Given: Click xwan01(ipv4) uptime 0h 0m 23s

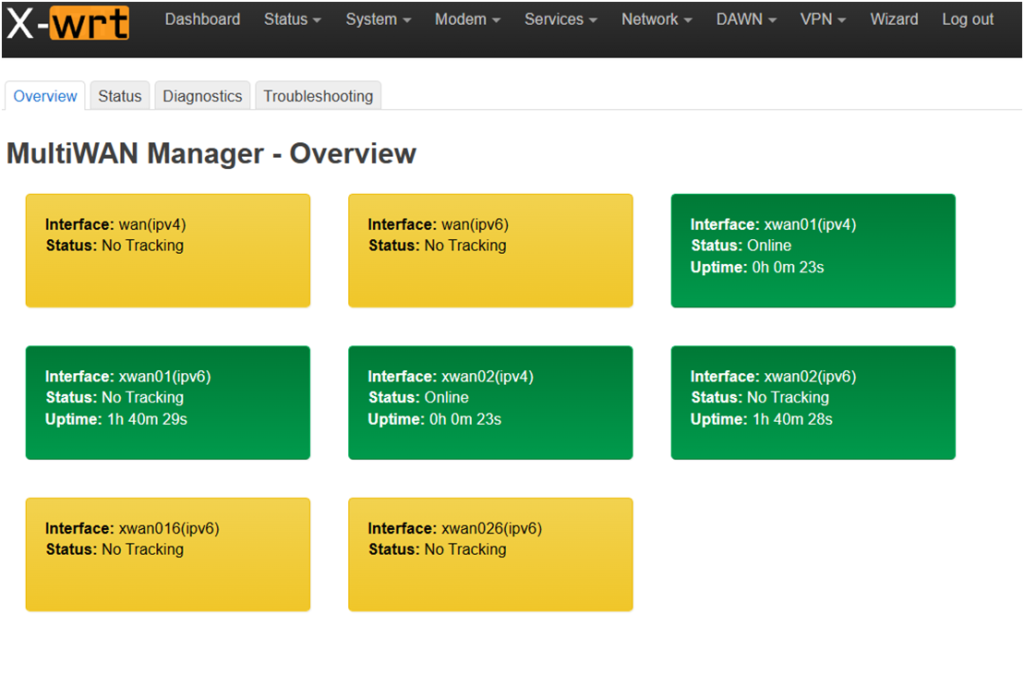Looking at the screenshot, I should pyautogui.click(x=788, y=267).
